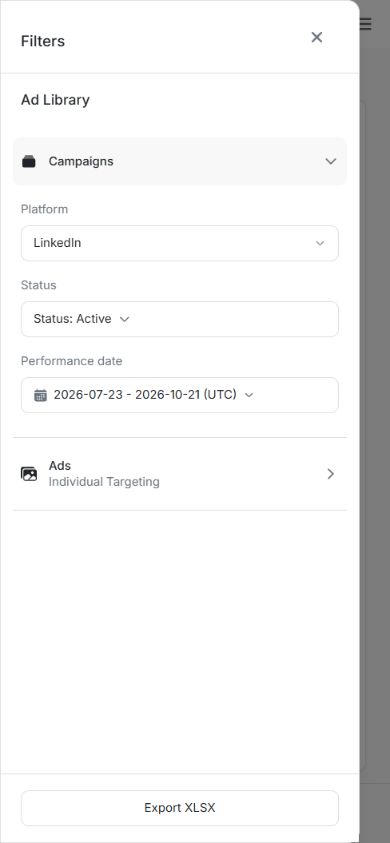Click the chevron next to Status: Active
The image size is (390, 843).
pos(124,319)
